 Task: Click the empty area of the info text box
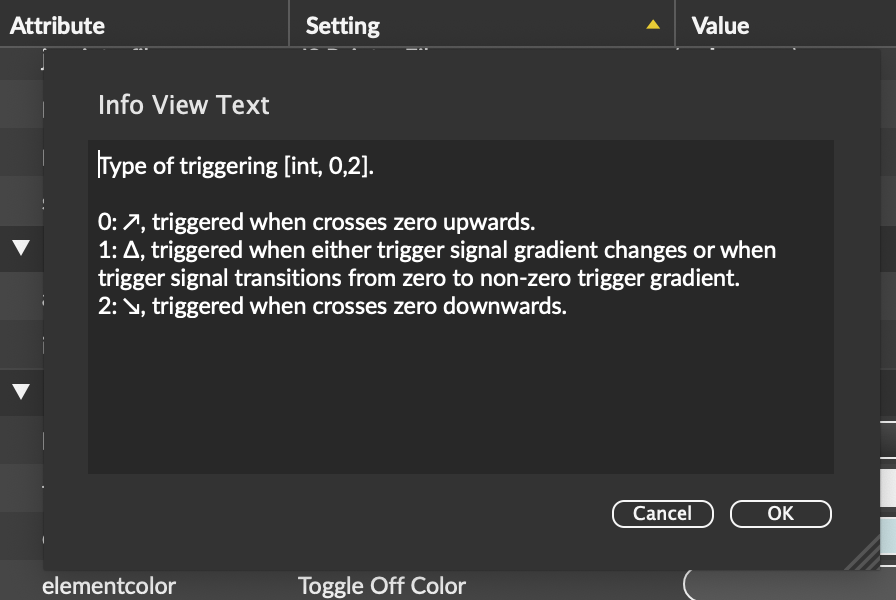460,400
